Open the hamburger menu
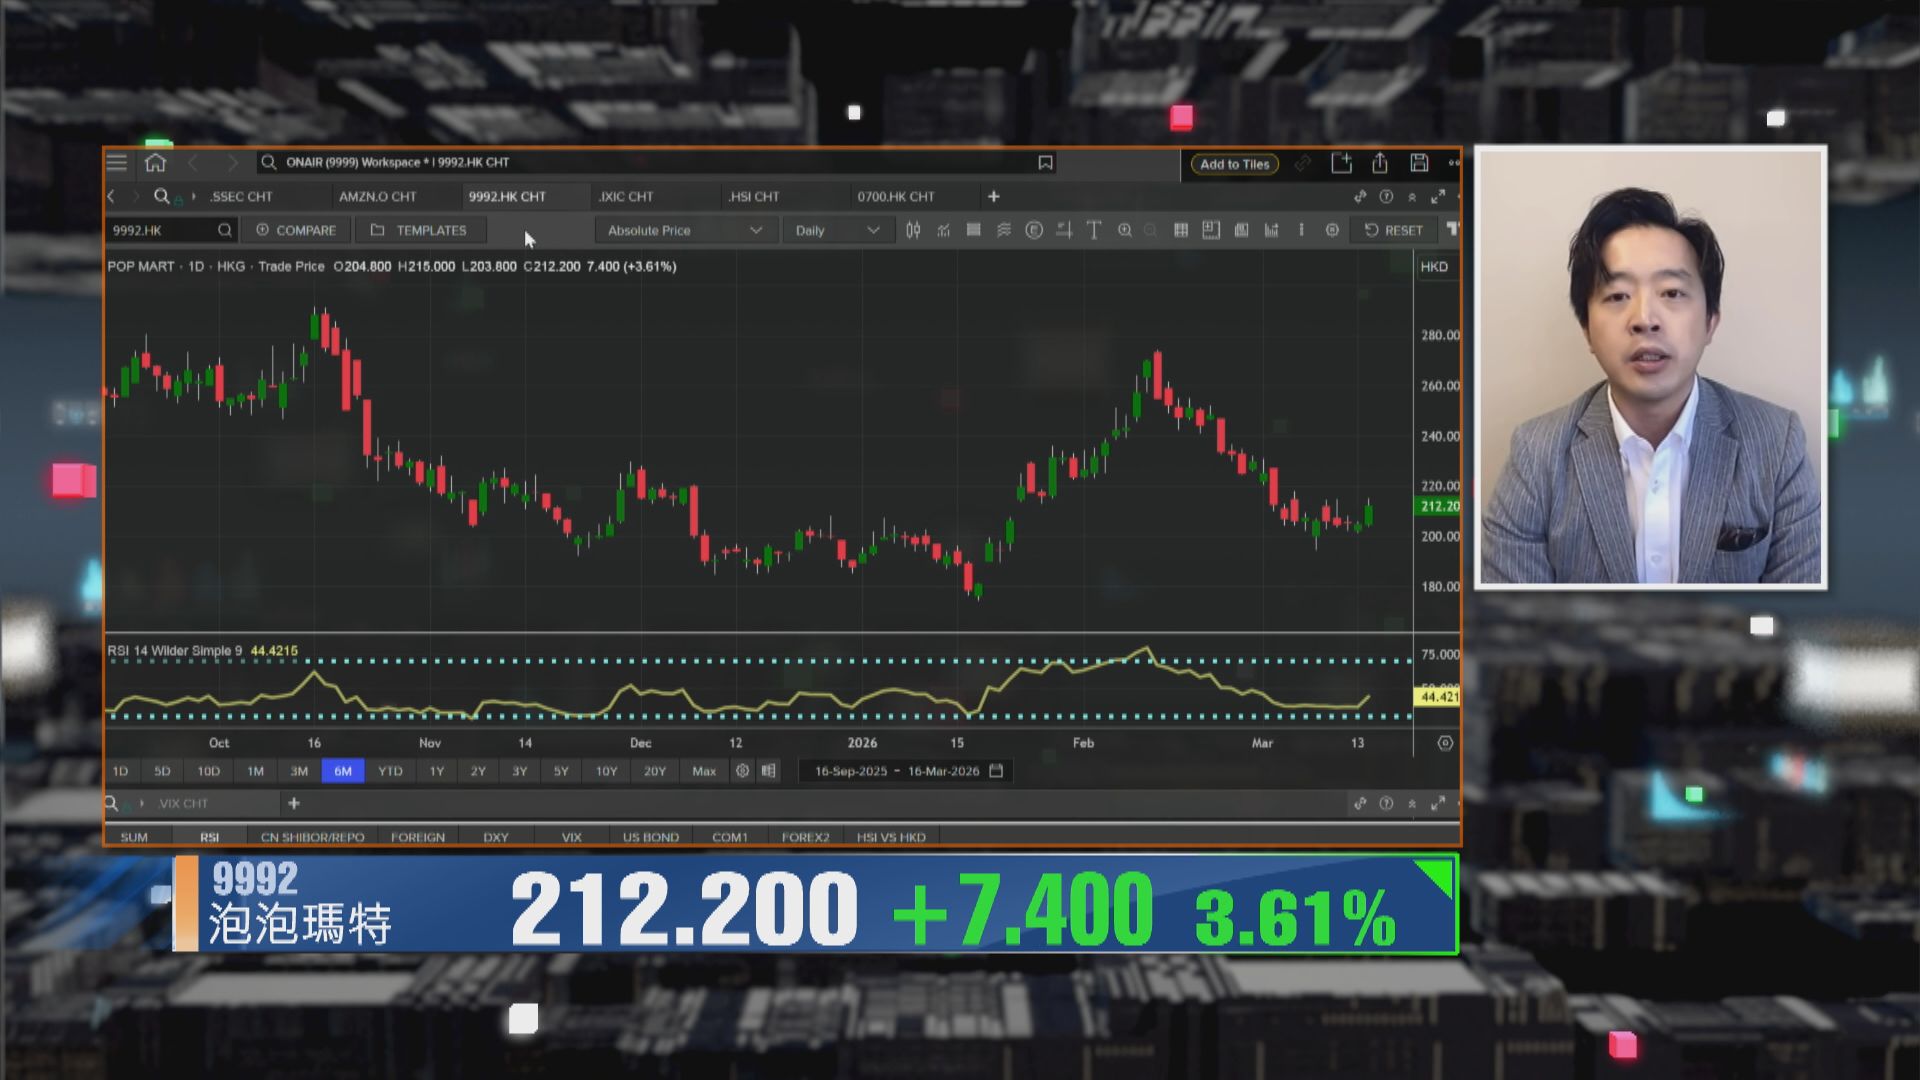Image resolution: width=1920 pixels, height=1080 pixels. 117,163
